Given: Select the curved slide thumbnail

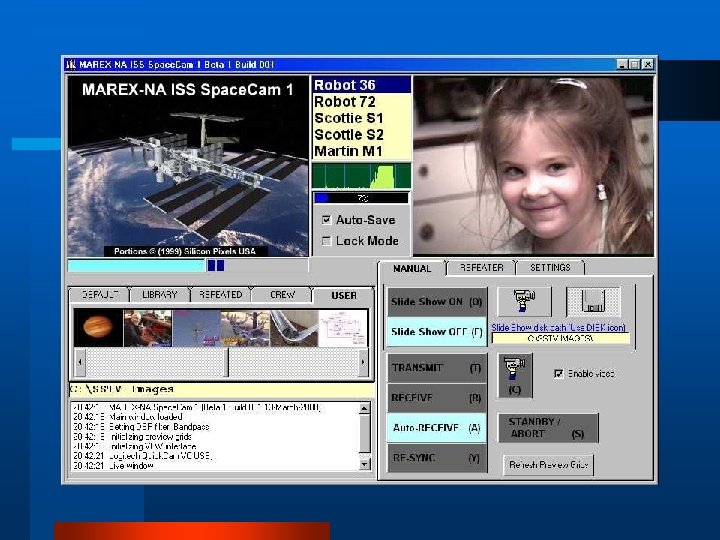Looking at the screenshot, I should pos(294,328).
